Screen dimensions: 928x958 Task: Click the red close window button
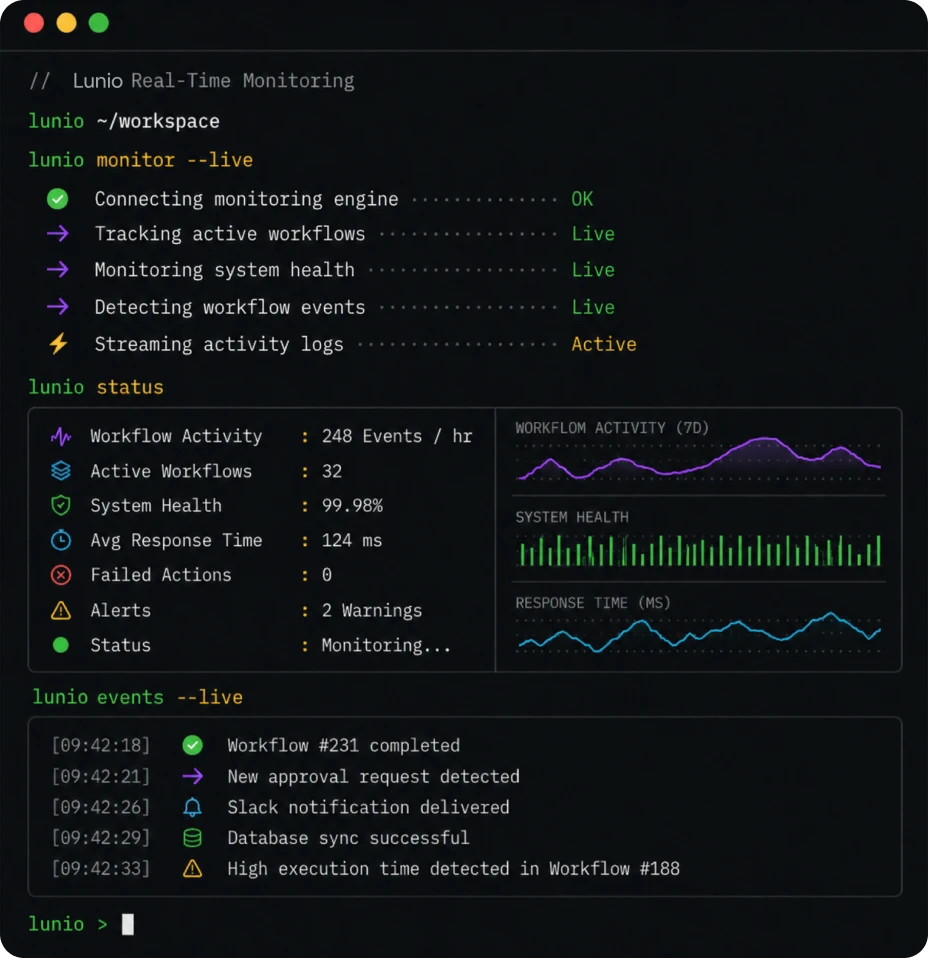click(x=34, y=23)
